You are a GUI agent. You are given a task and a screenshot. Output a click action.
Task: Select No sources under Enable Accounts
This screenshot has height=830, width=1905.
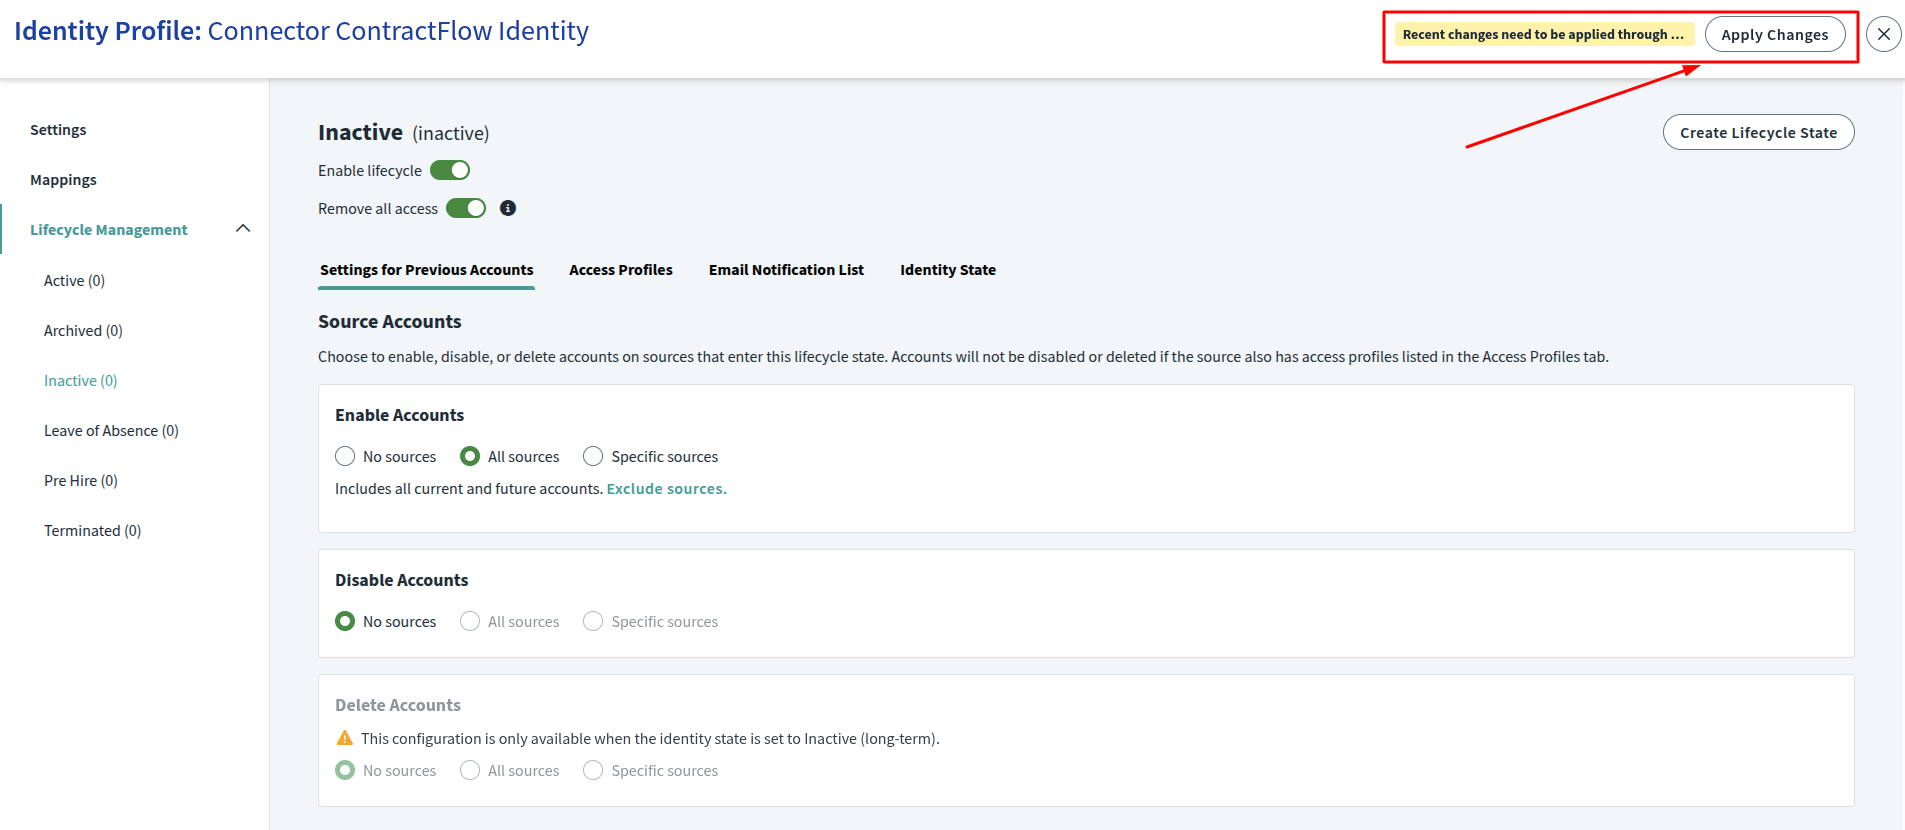(x=345, y=457)
